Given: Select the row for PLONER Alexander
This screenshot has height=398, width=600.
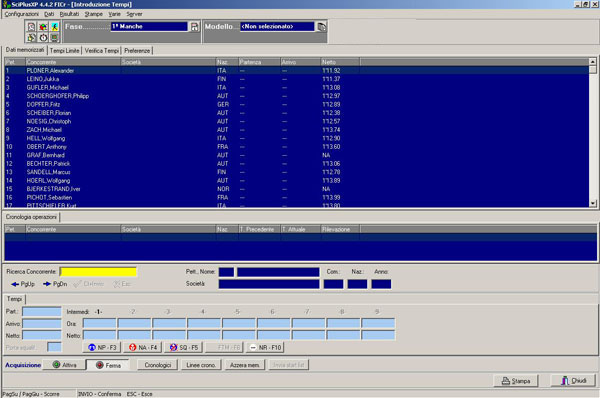Looking at the screenshot, I should click(x=297, y=70).
